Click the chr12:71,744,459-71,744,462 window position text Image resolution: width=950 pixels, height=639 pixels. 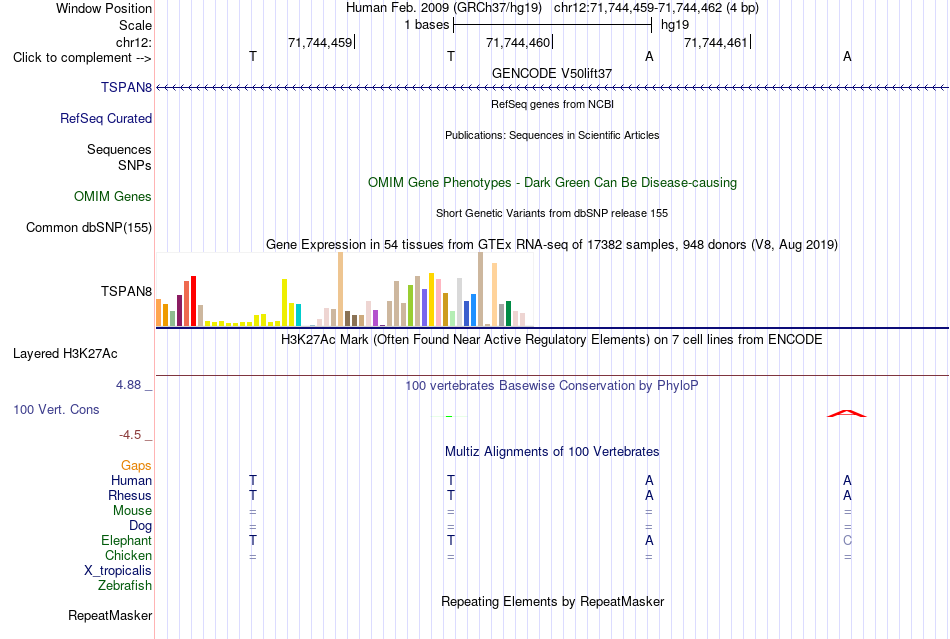[x=656, y=8]
